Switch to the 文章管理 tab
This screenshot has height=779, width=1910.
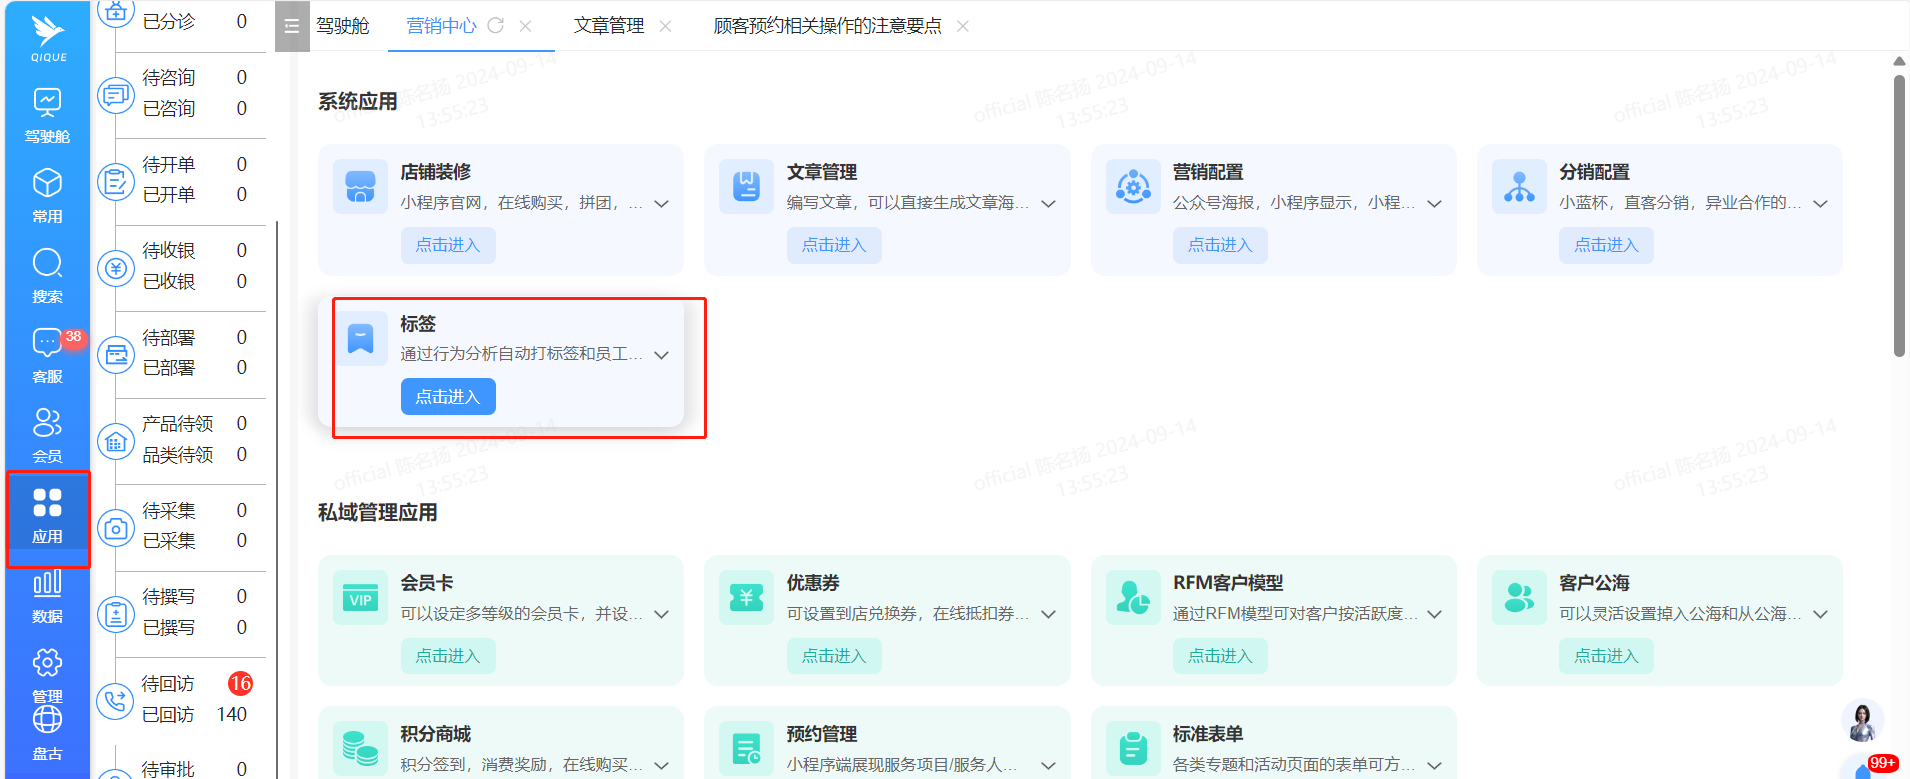[608, 26]
